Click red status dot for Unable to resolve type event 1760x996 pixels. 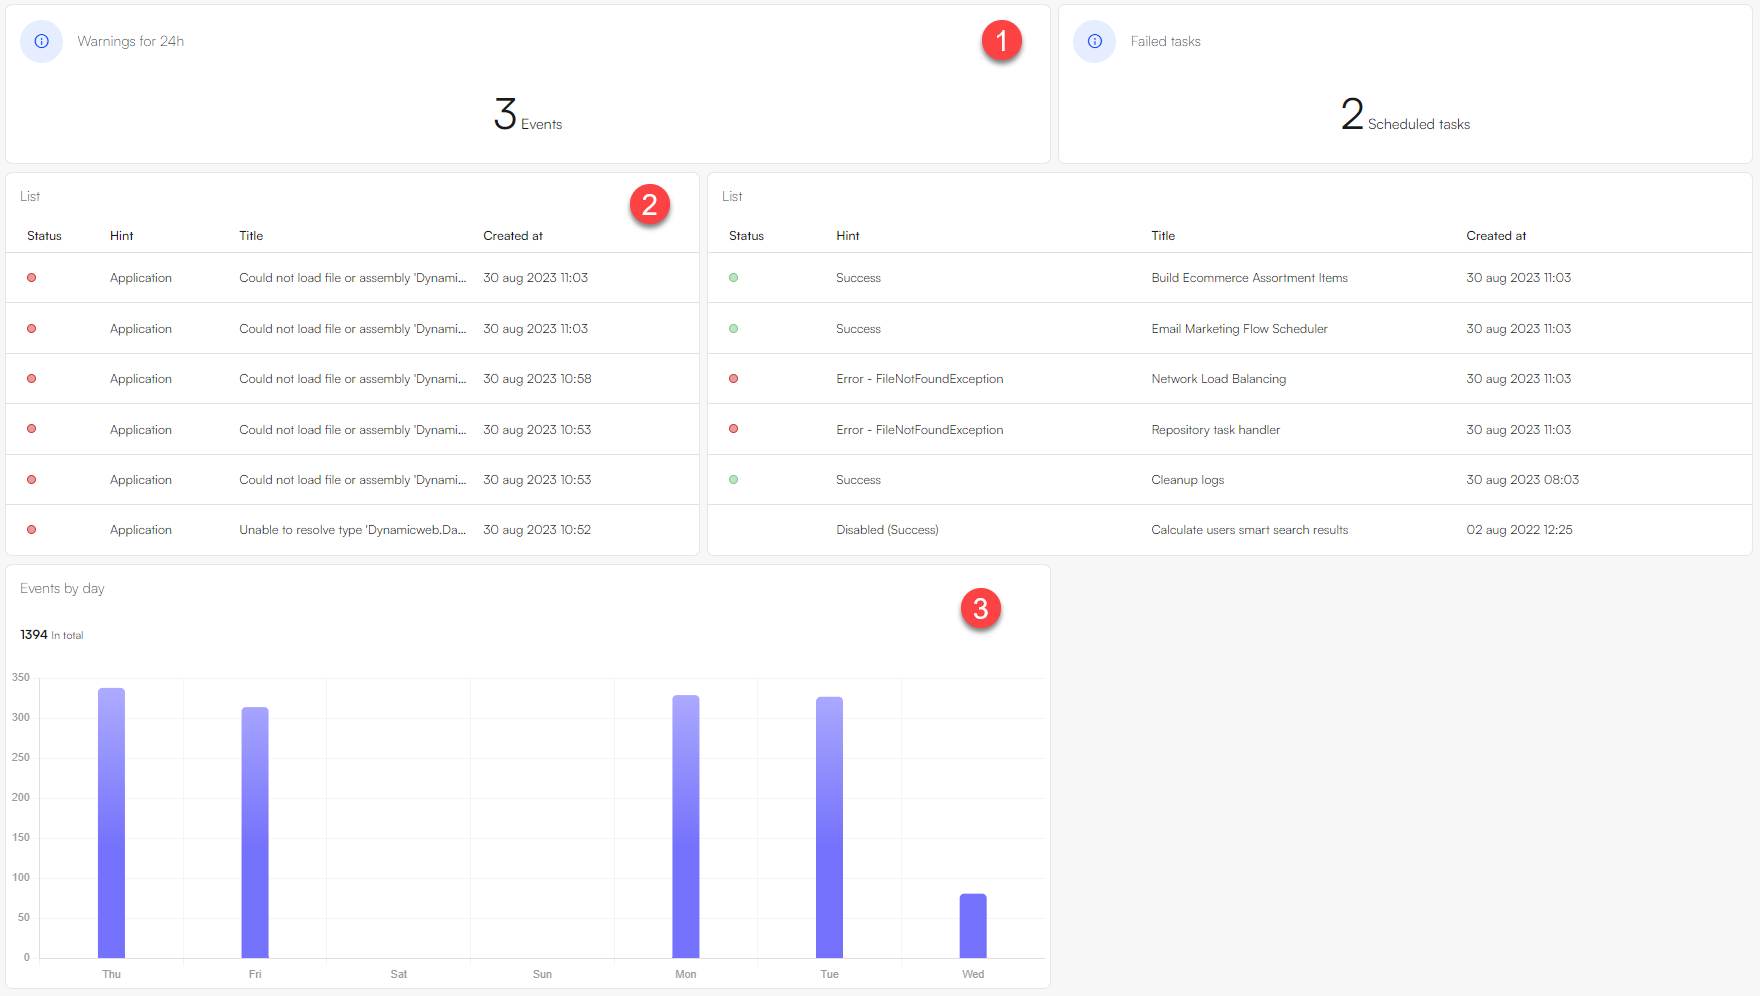[x=31, y=529]
